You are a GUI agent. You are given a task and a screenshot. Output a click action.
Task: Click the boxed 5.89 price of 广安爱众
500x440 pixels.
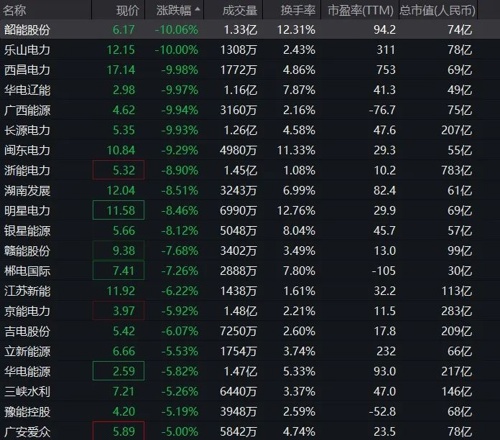click(118, 431)
